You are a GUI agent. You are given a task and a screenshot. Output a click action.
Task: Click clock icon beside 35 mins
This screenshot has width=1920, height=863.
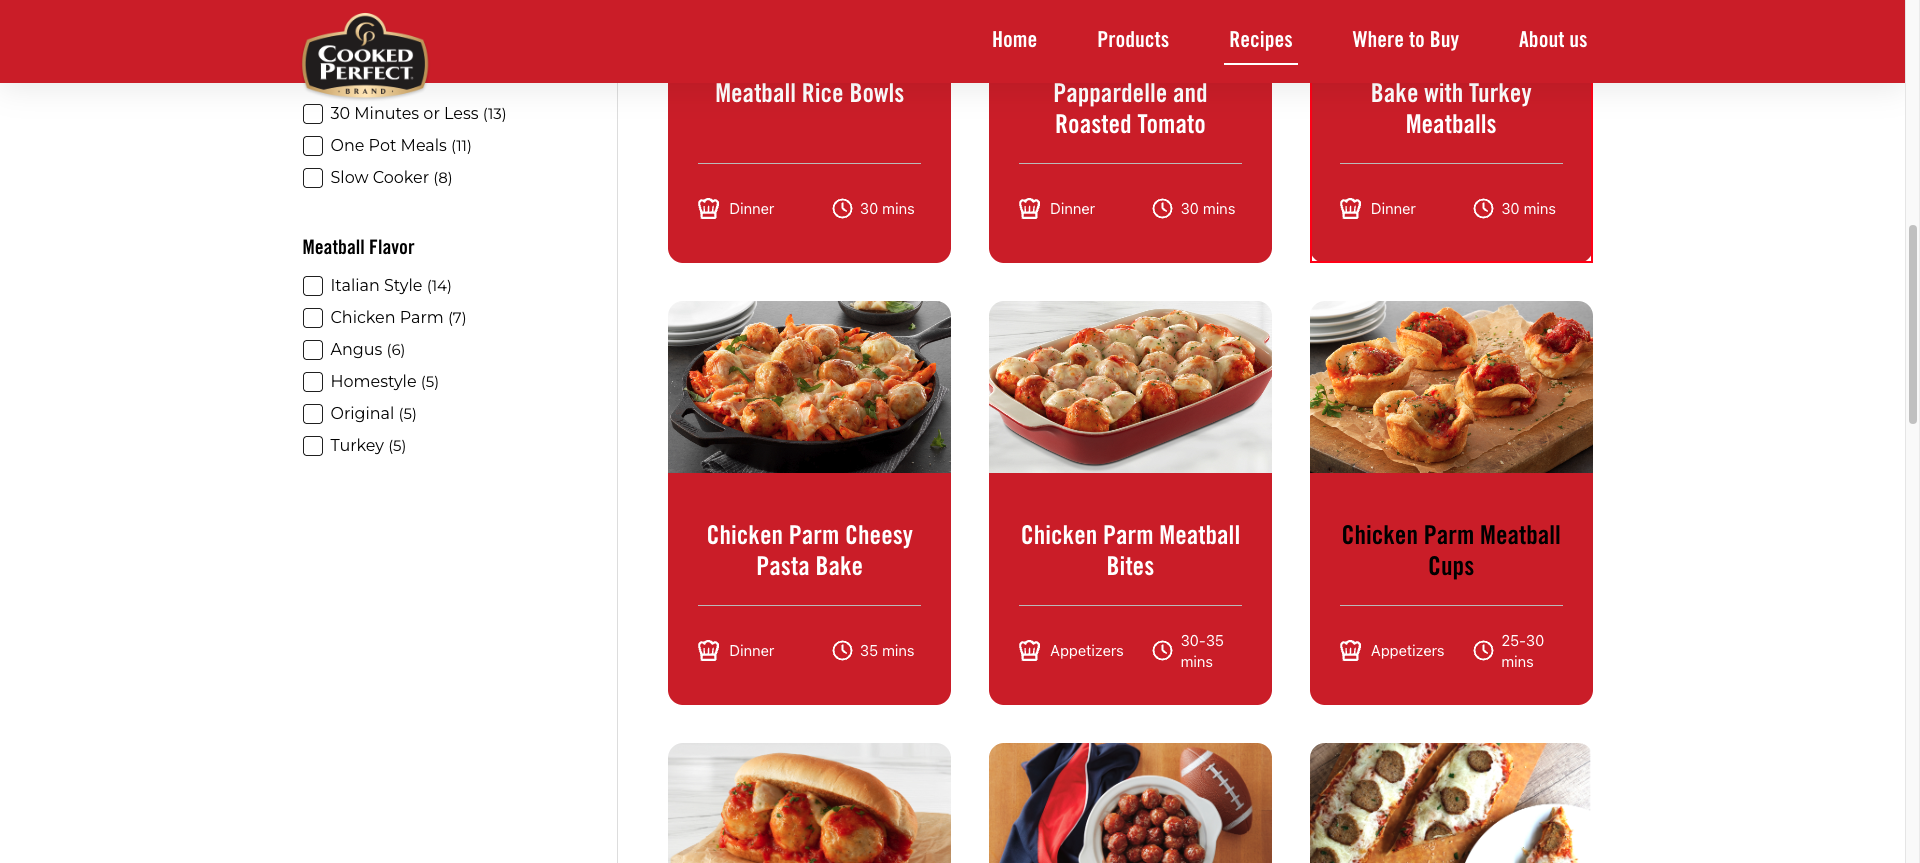coord(842,650)
